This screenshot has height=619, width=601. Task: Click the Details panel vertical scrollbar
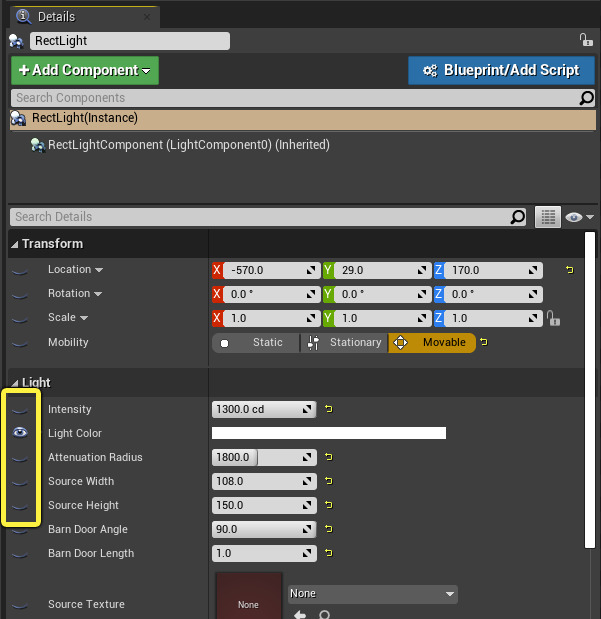point(590,390)
